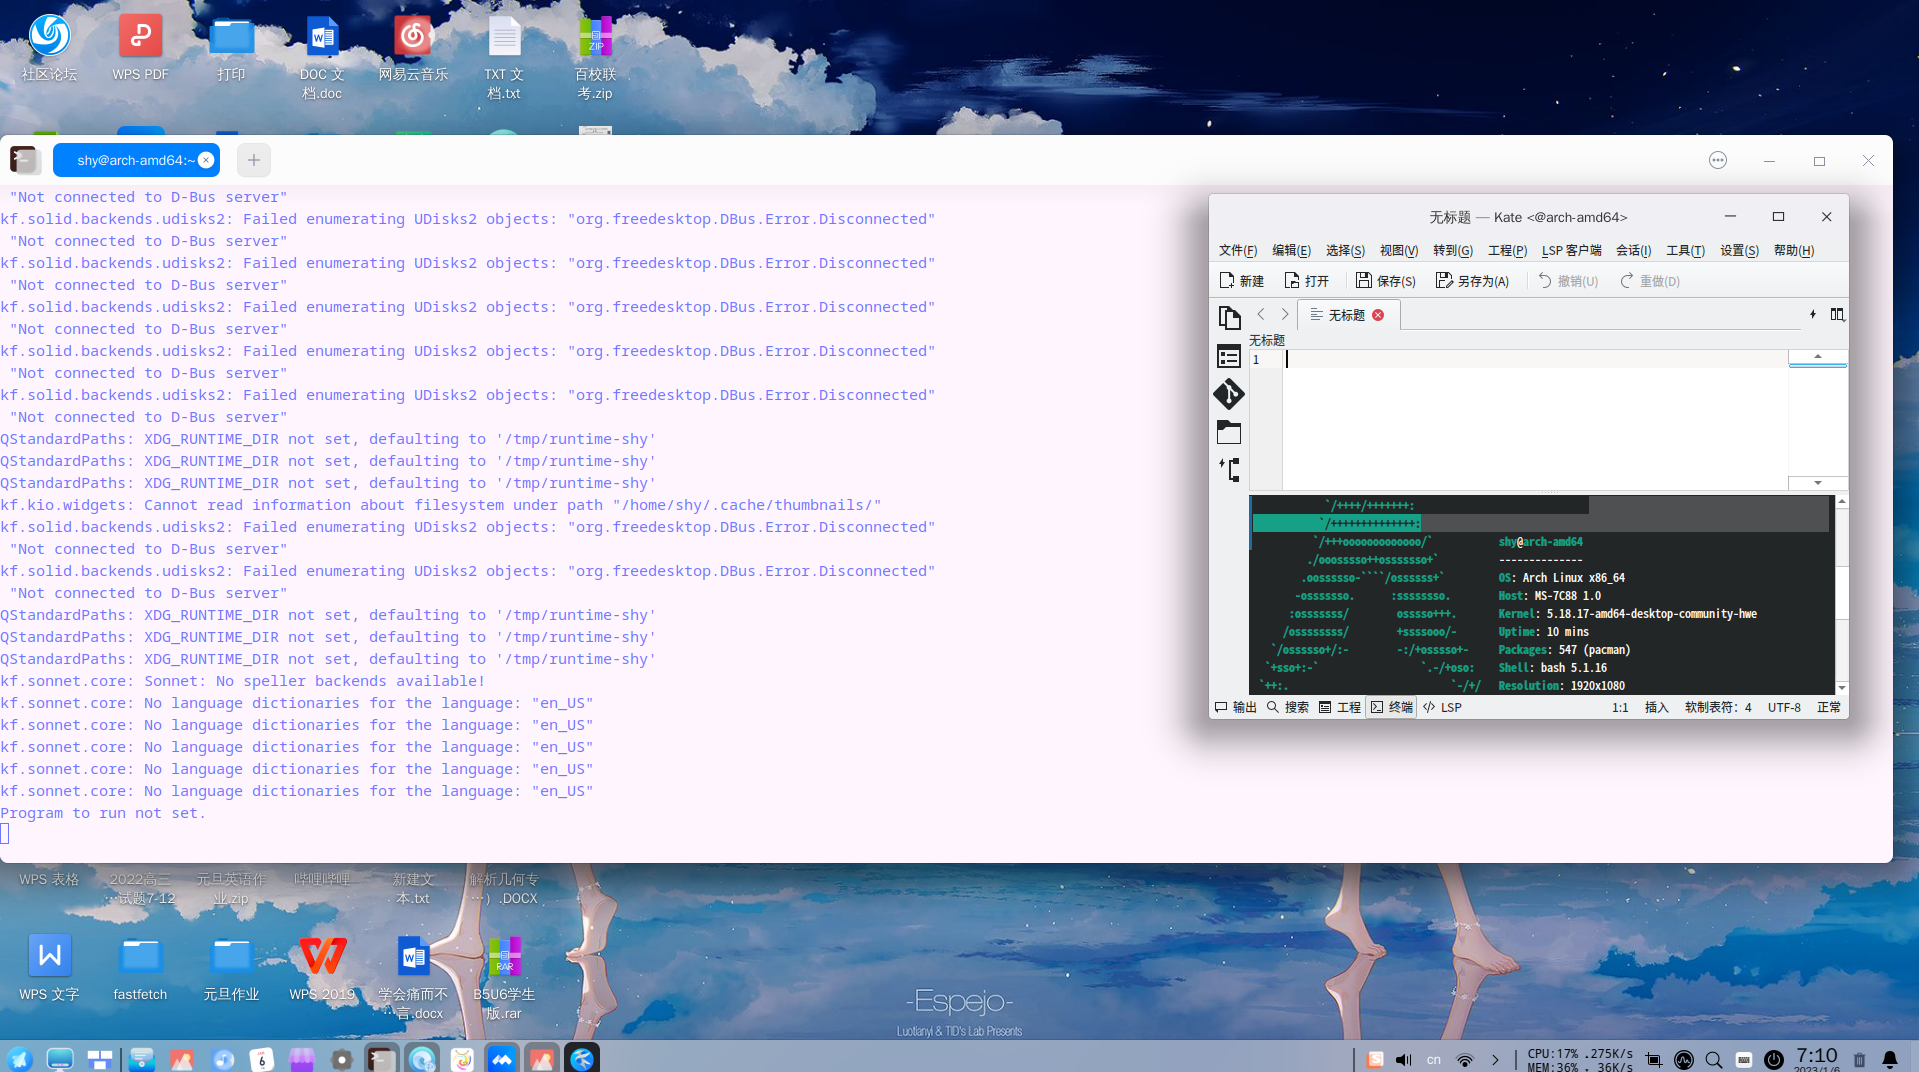
Task: Click the 保存(S) toolbar button
Action: pyautogui.click(x=1385, y=281)
